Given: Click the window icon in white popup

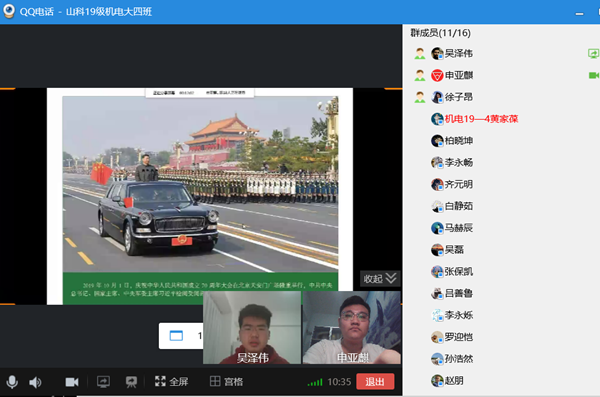Looking at the screenshot, I should pyautogui.click(x=176, y=336).
